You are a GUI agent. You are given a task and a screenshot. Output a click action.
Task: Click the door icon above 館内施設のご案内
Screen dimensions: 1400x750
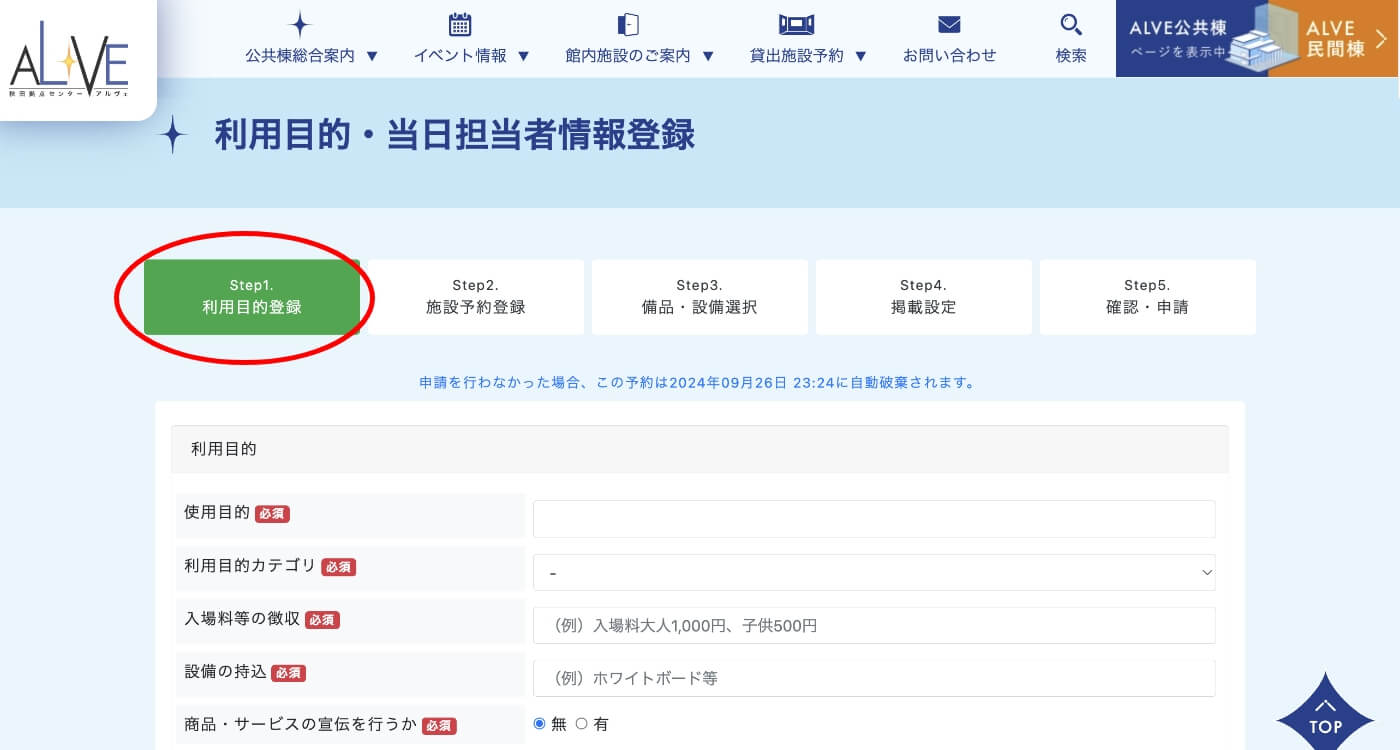pos(627,25)
